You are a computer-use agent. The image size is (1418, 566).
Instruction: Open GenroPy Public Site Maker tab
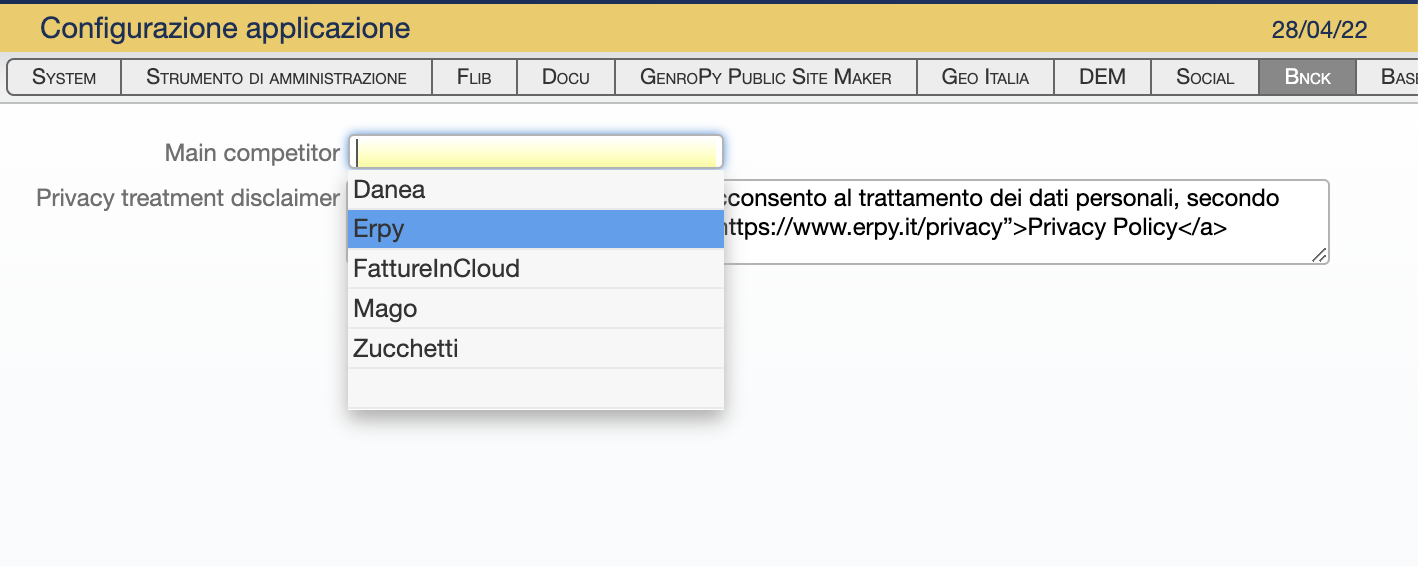tap(765, 77)
